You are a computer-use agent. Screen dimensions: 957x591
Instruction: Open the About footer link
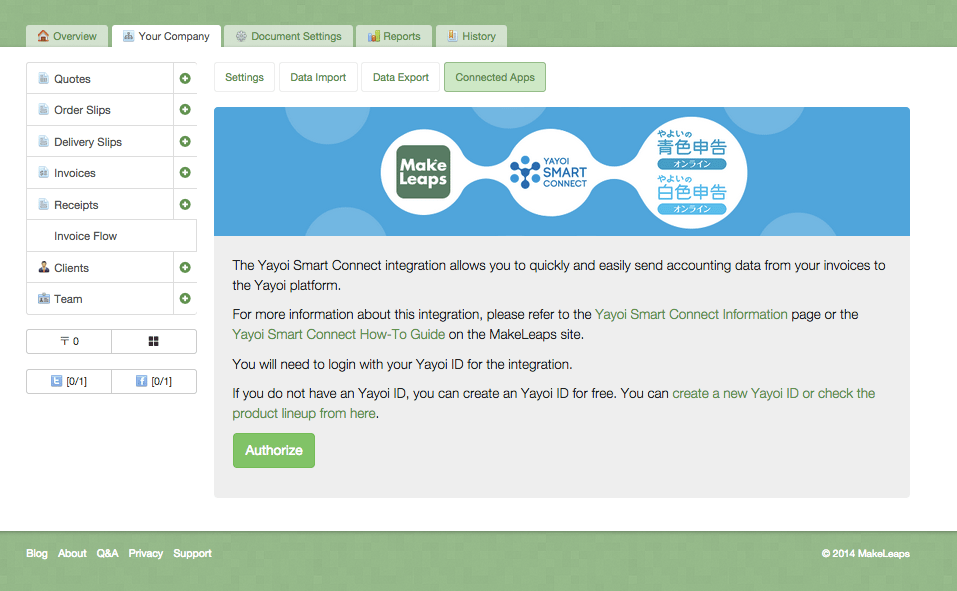point(72,553)
